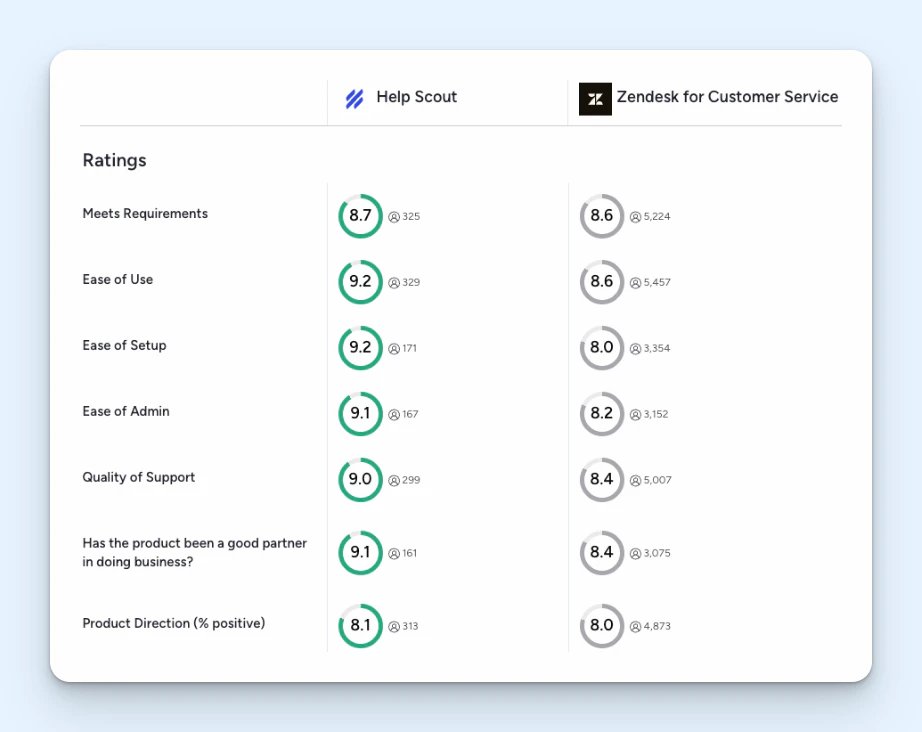Click the 3,075 review count
This screenshot has width=922, height=732.
[657, 553]
